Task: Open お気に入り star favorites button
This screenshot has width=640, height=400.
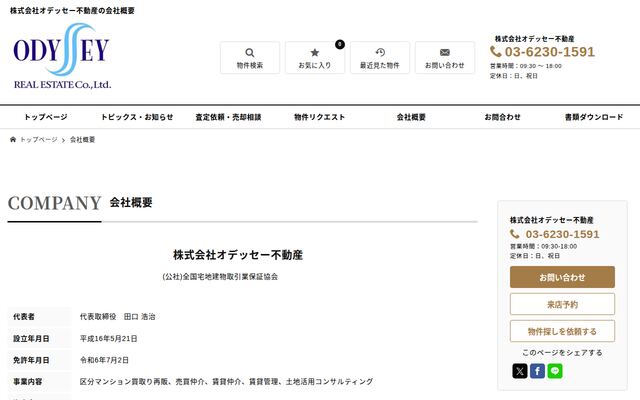Action: point(315,58)
